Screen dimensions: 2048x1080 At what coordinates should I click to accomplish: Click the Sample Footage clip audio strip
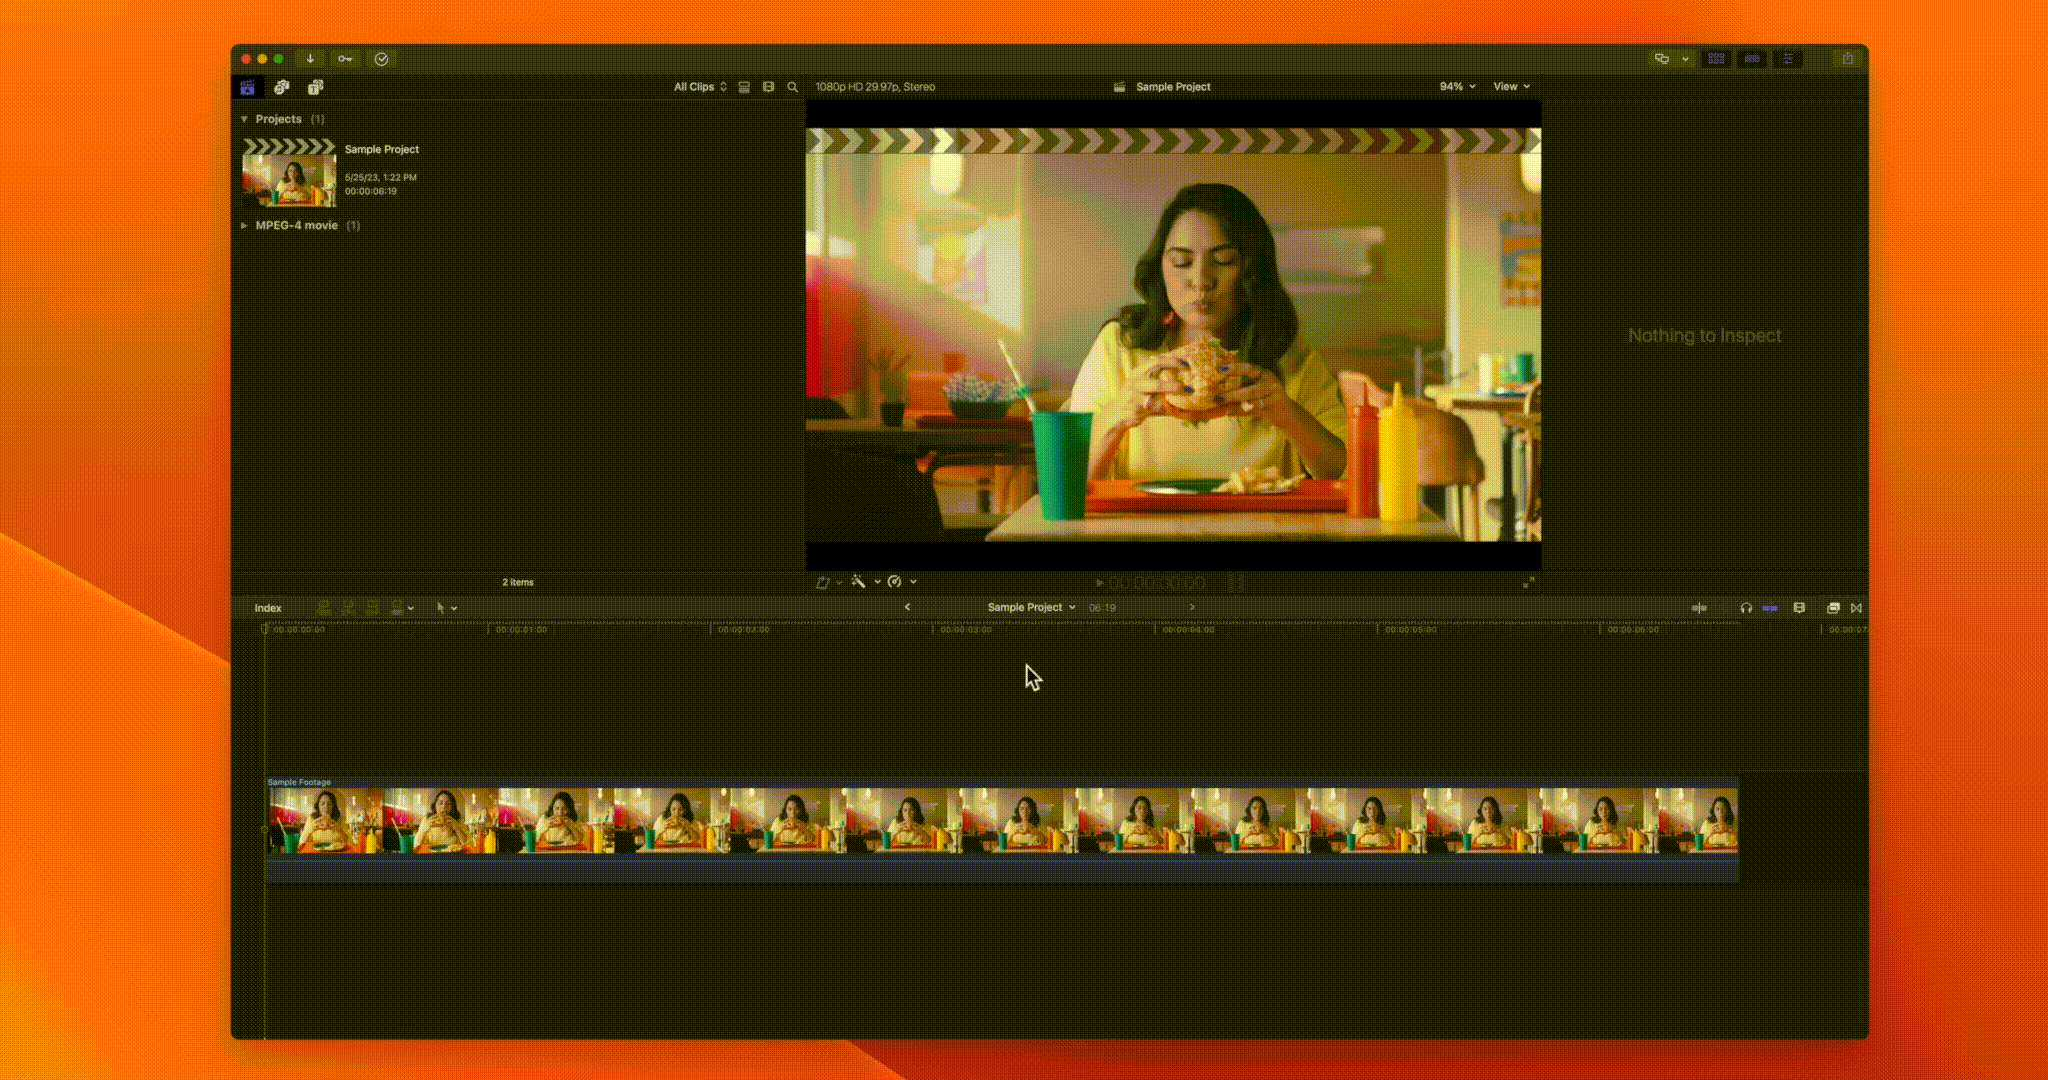click(x=1002, y=869)
